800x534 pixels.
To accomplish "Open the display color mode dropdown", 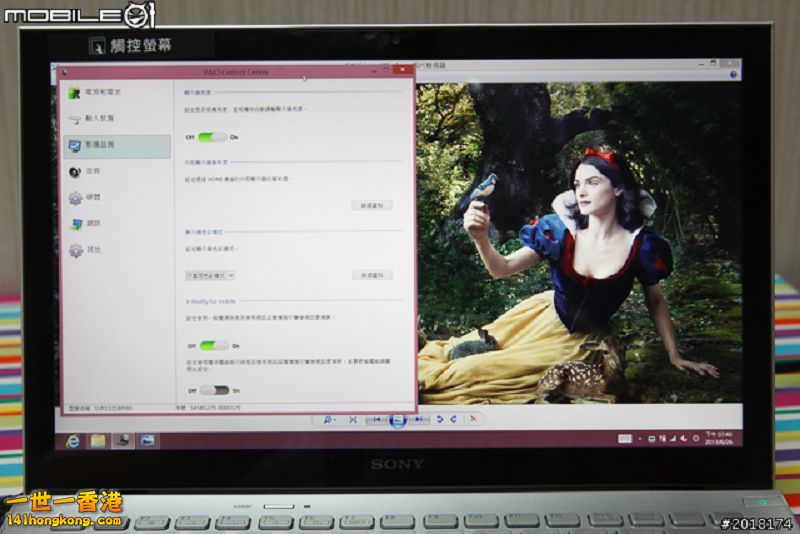I will [x=210, y=275].
